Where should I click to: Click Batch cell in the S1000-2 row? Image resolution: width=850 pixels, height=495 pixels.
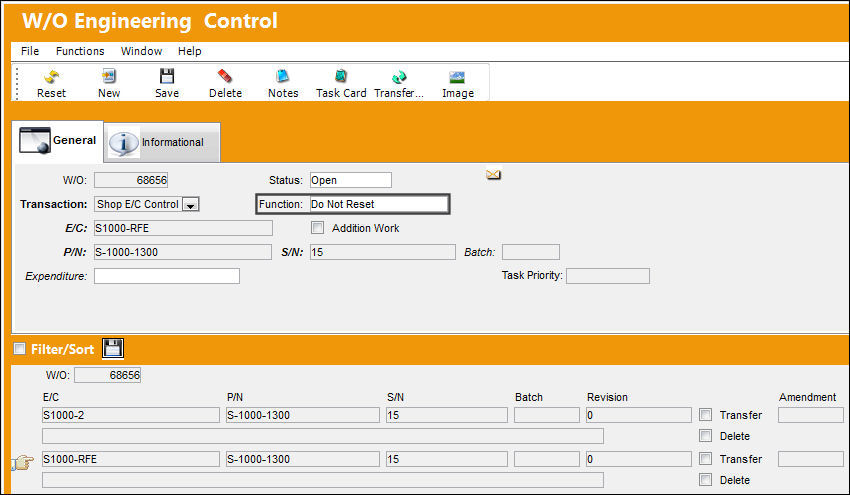[x=546, y=415]
